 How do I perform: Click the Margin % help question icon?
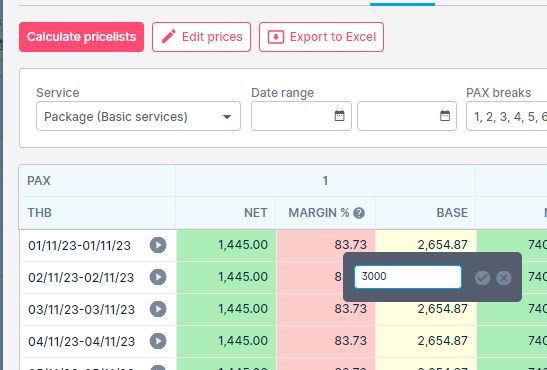click(359, 213)
